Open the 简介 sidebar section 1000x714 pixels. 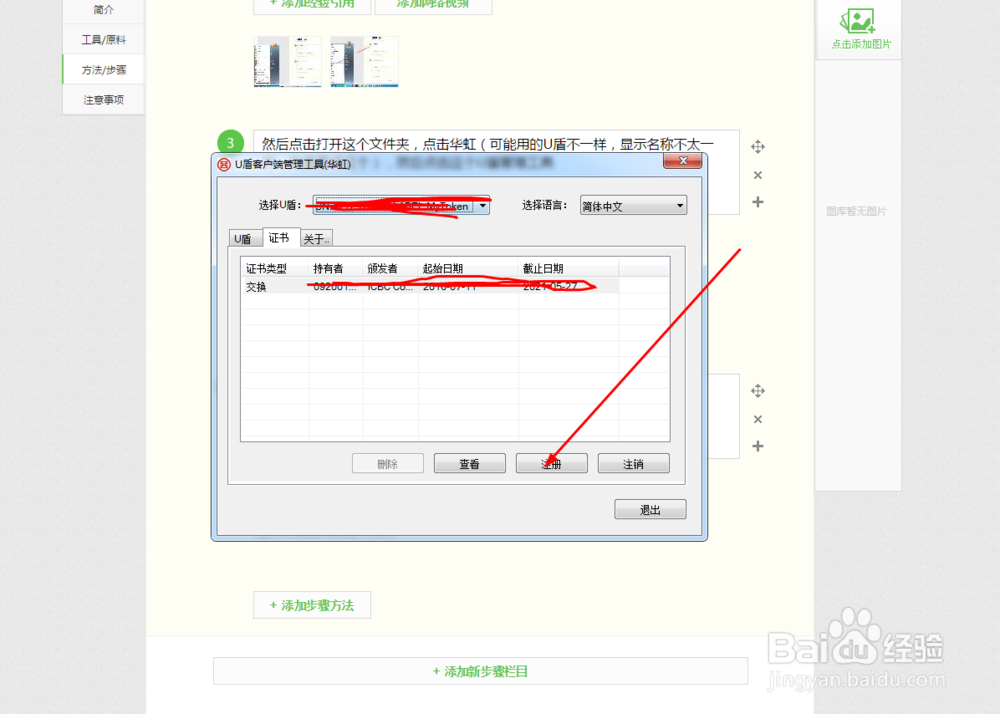click(103, 10)
